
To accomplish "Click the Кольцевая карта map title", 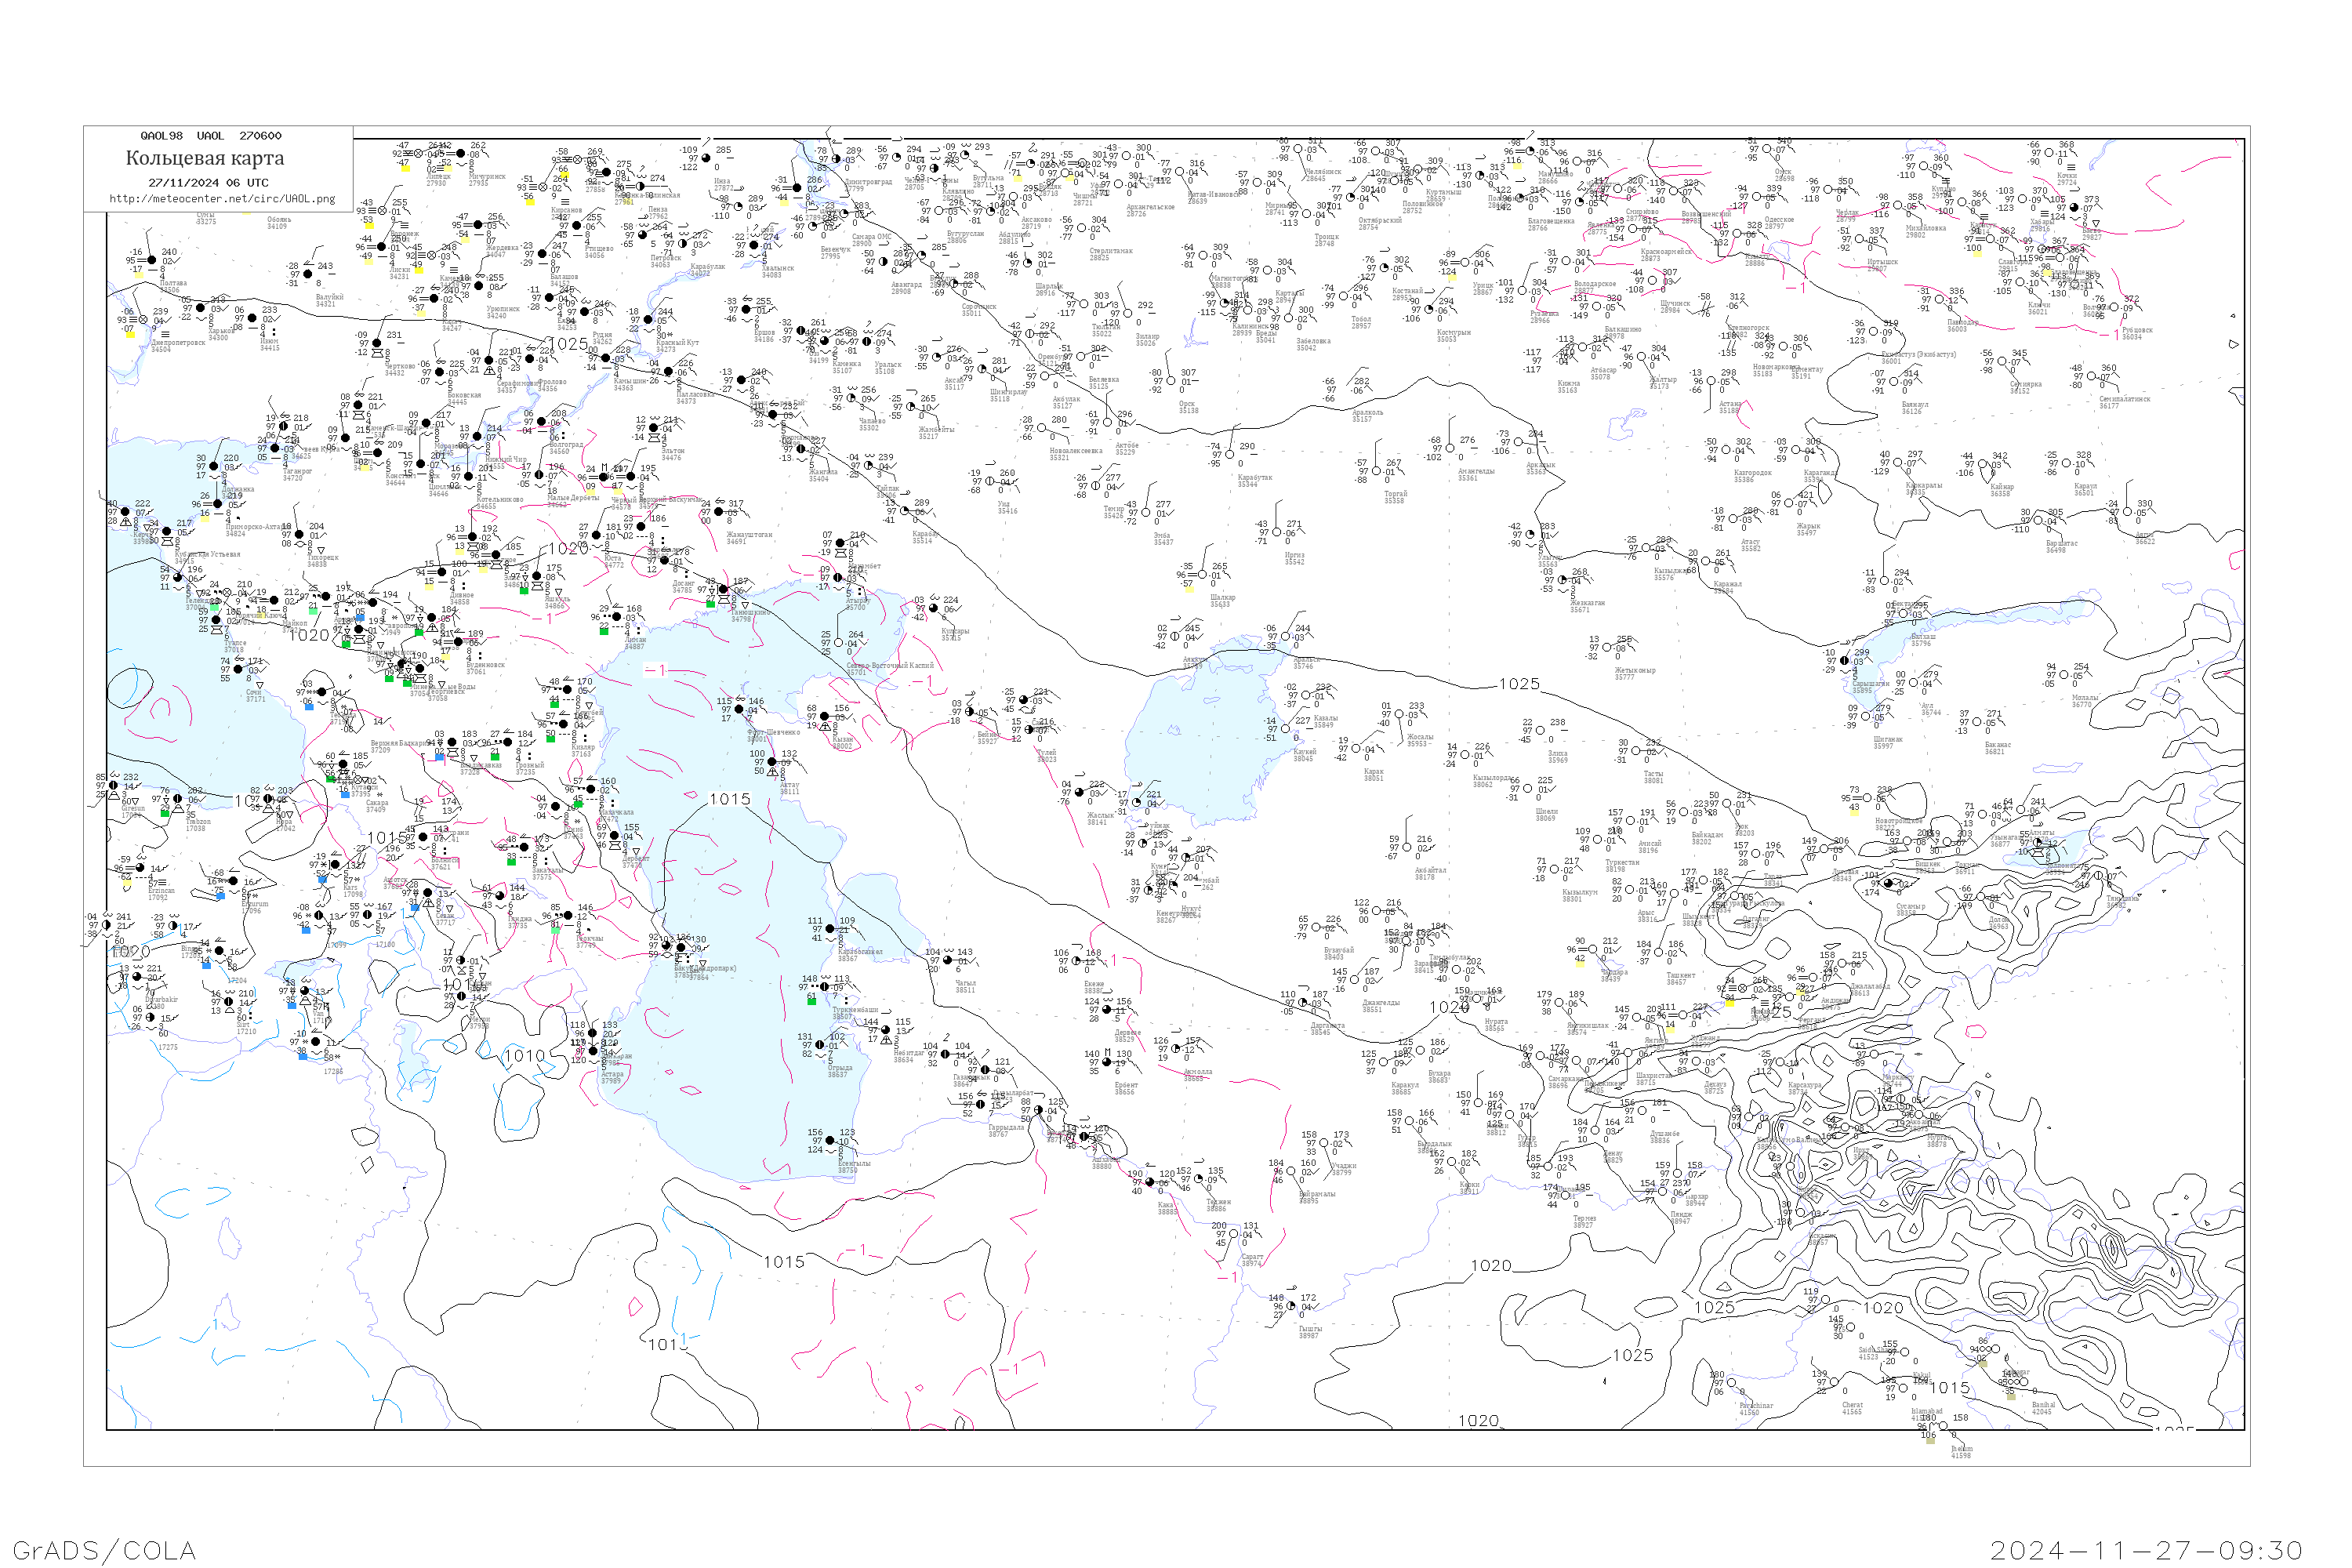I will pyautogui.click(x=205, y=158).
